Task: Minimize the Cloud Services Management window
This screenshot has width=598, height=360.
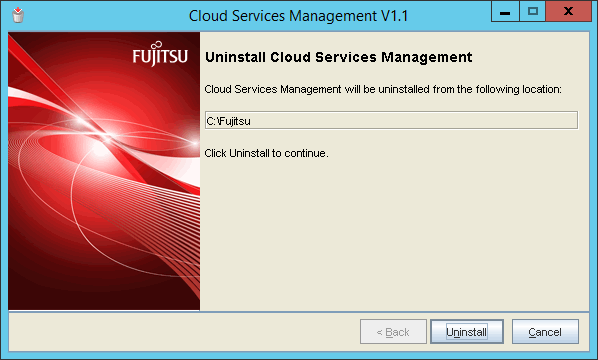Action: [x=505, y=11]
